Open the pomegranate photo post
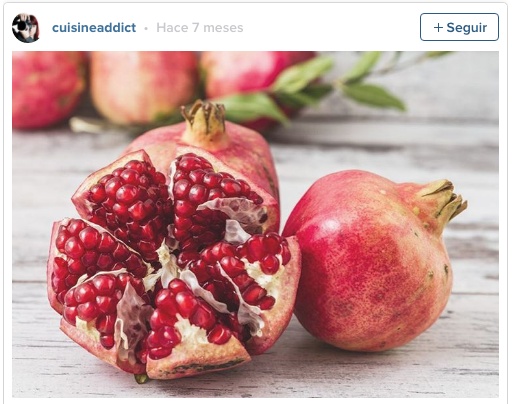The width and height of the screenshot is (512, 404). coord(256,224)
